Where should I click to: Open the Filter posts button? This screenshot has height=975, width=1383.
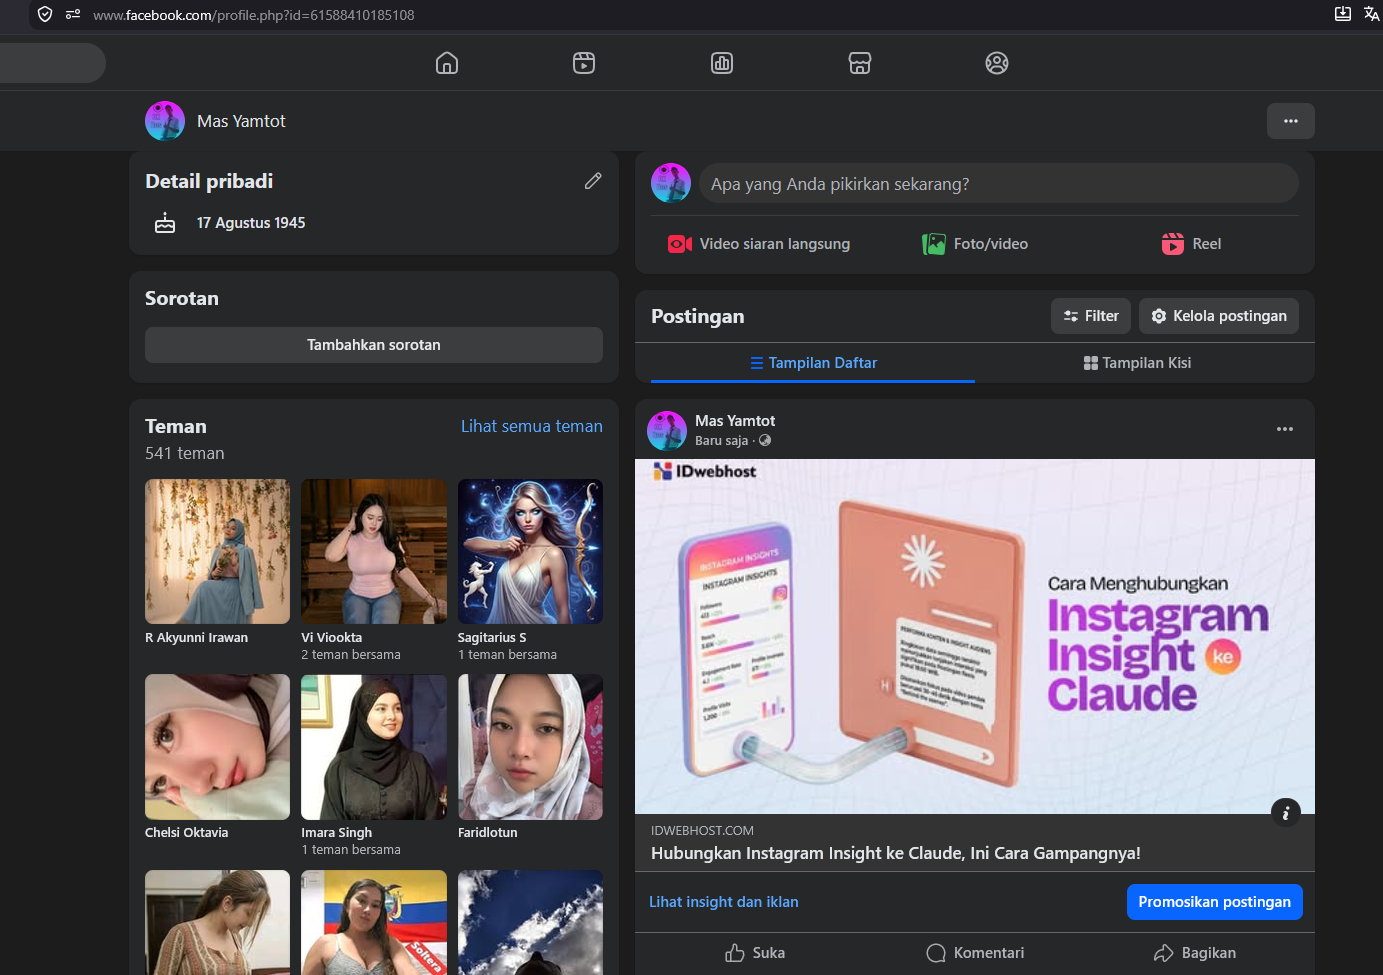pyautogui.click(x=1091, y=316)
